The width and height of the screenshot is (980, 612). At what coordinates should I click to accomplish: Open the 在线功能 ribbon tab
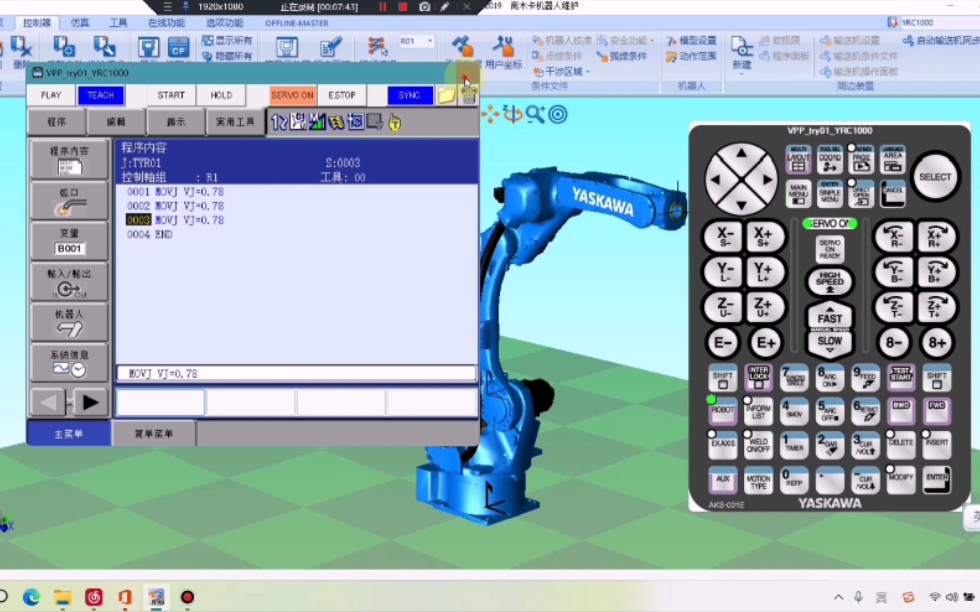(x=166, y=23)
